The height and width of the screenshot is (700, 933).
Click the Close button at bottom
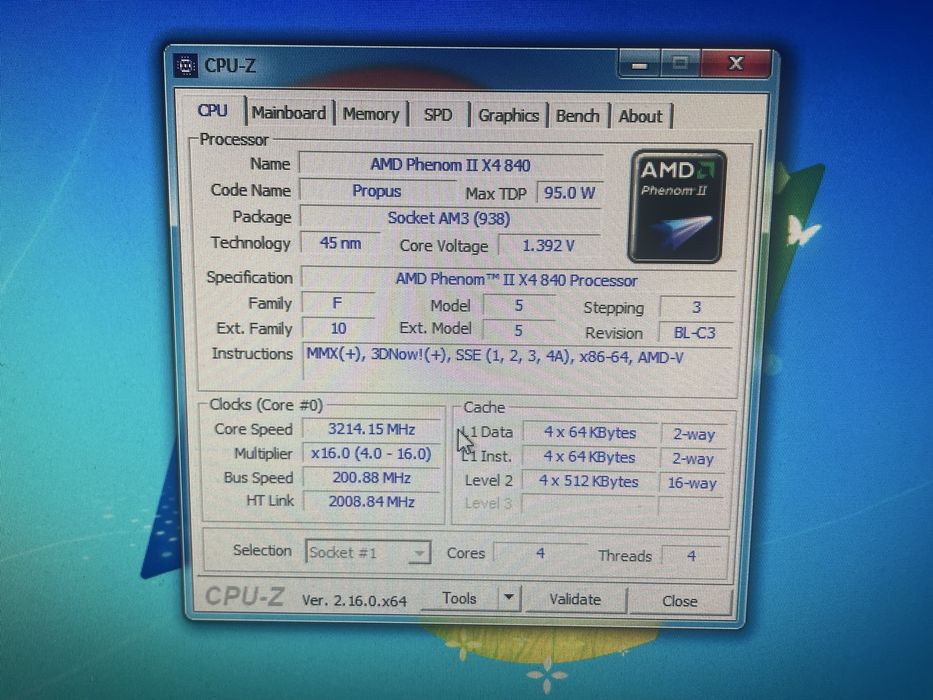pyautogui.click(x=680, y=601)
